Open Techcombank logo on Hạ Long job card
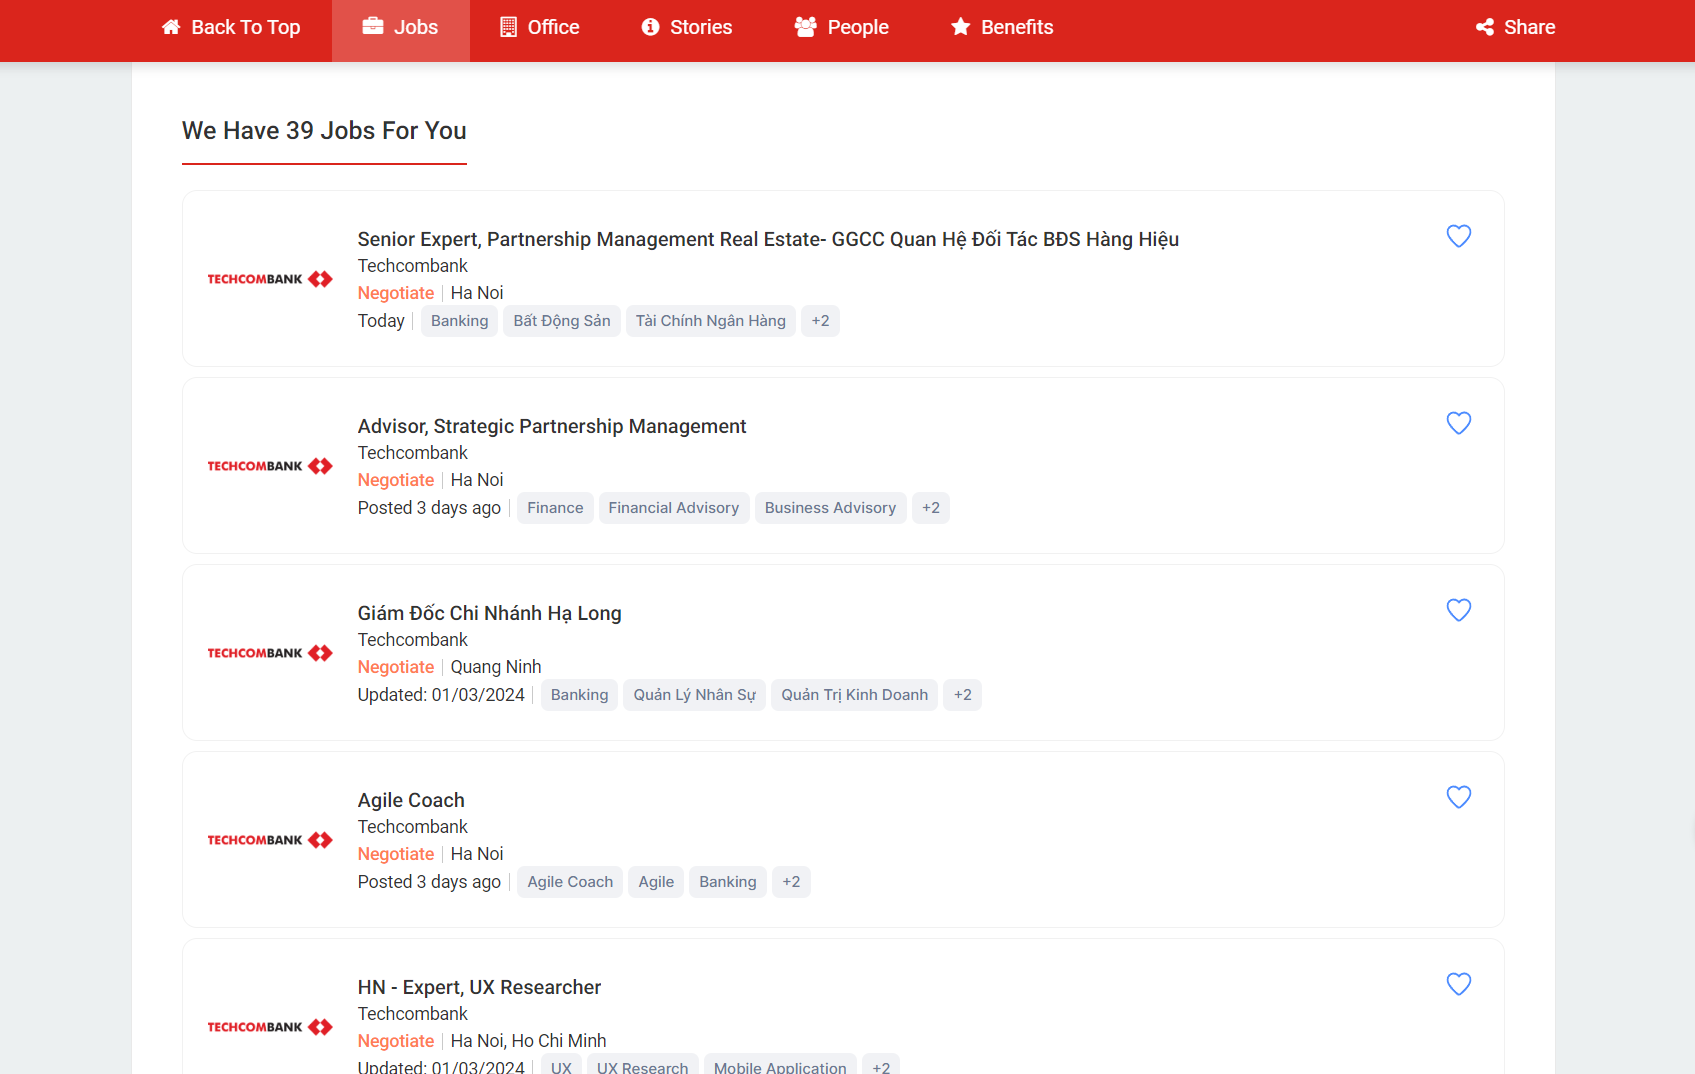Viewport: 1695px width, 1074px height. (x=270, y=653)
